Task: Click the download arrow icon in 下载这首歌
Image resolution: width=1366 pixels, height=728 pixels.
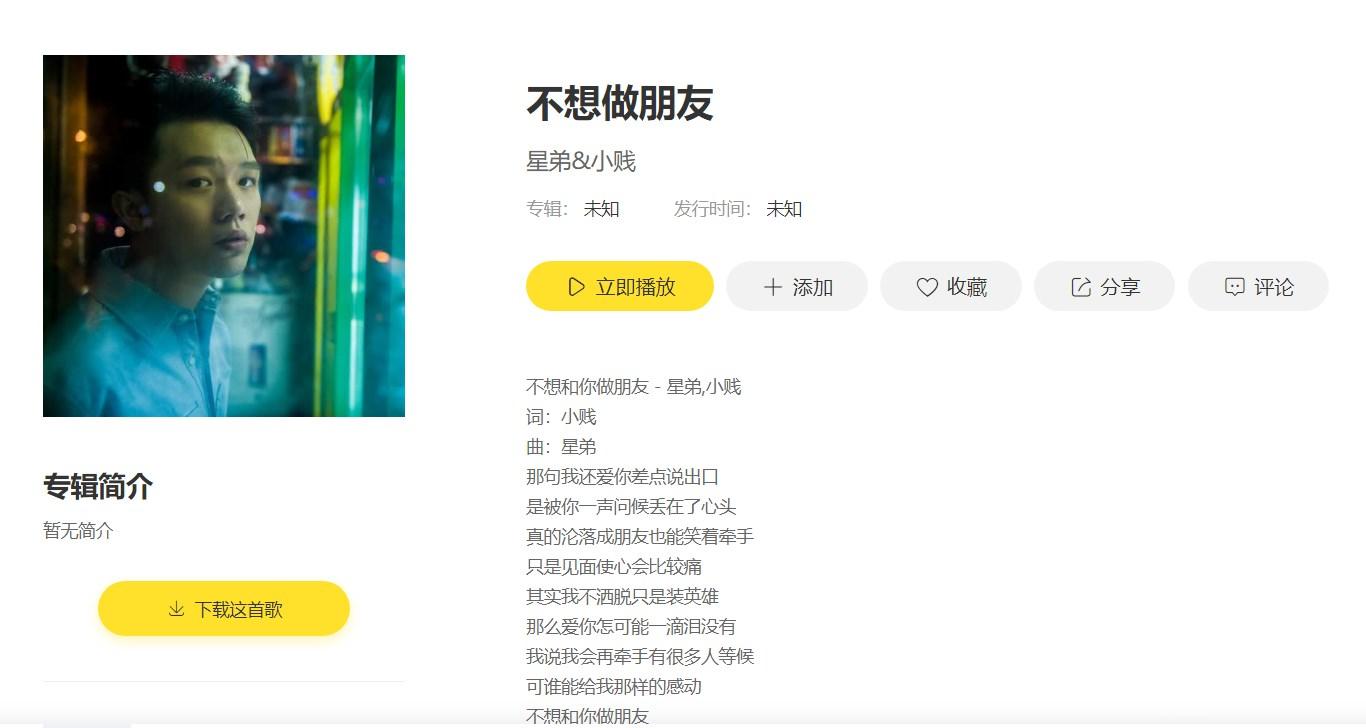Action: tap(176, 609)
